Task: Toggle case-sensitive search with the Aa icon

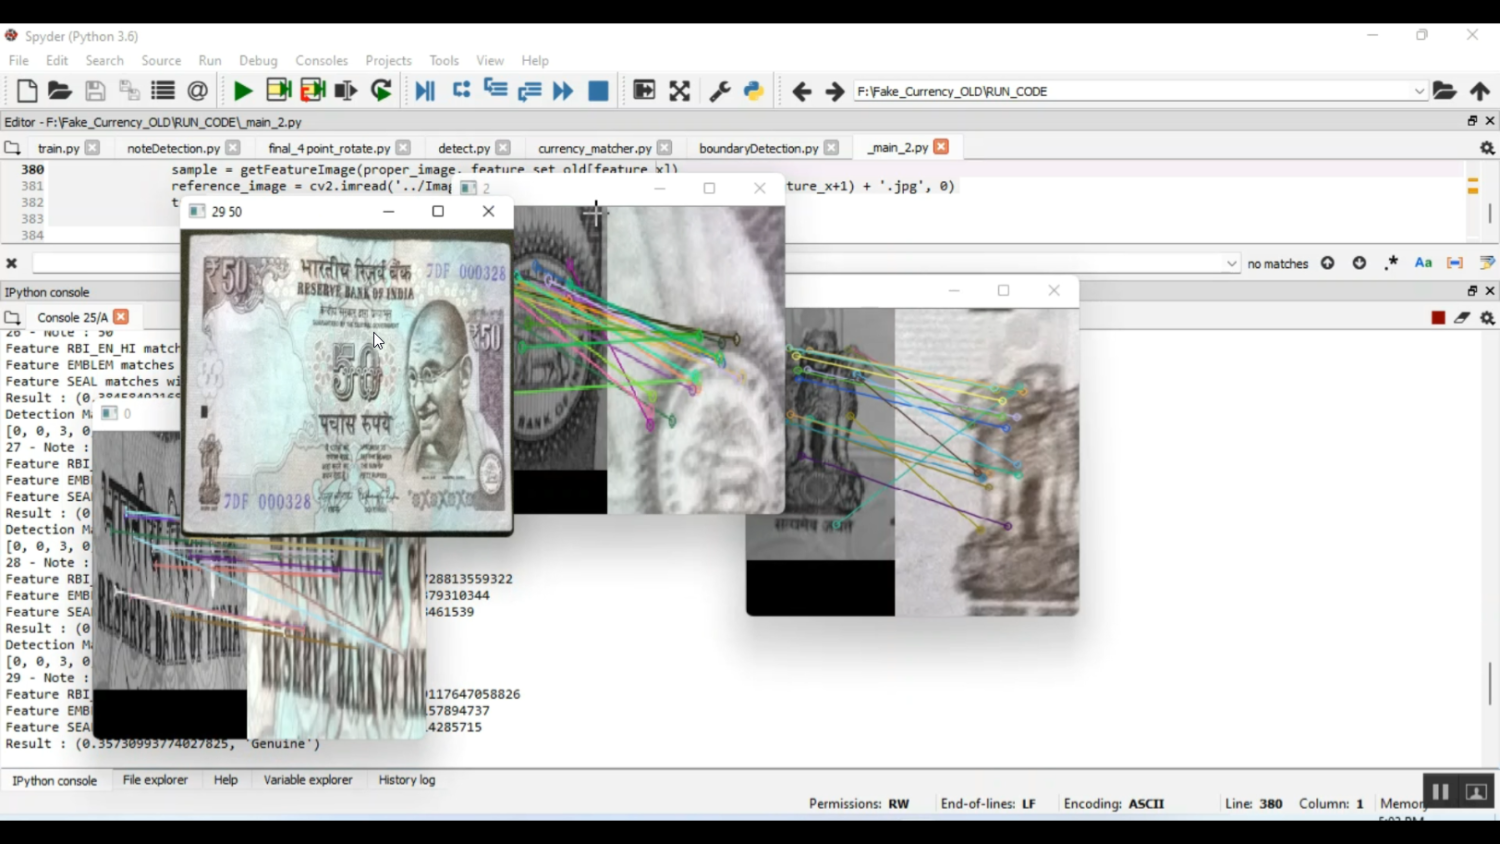Action: coord(1423,262)
